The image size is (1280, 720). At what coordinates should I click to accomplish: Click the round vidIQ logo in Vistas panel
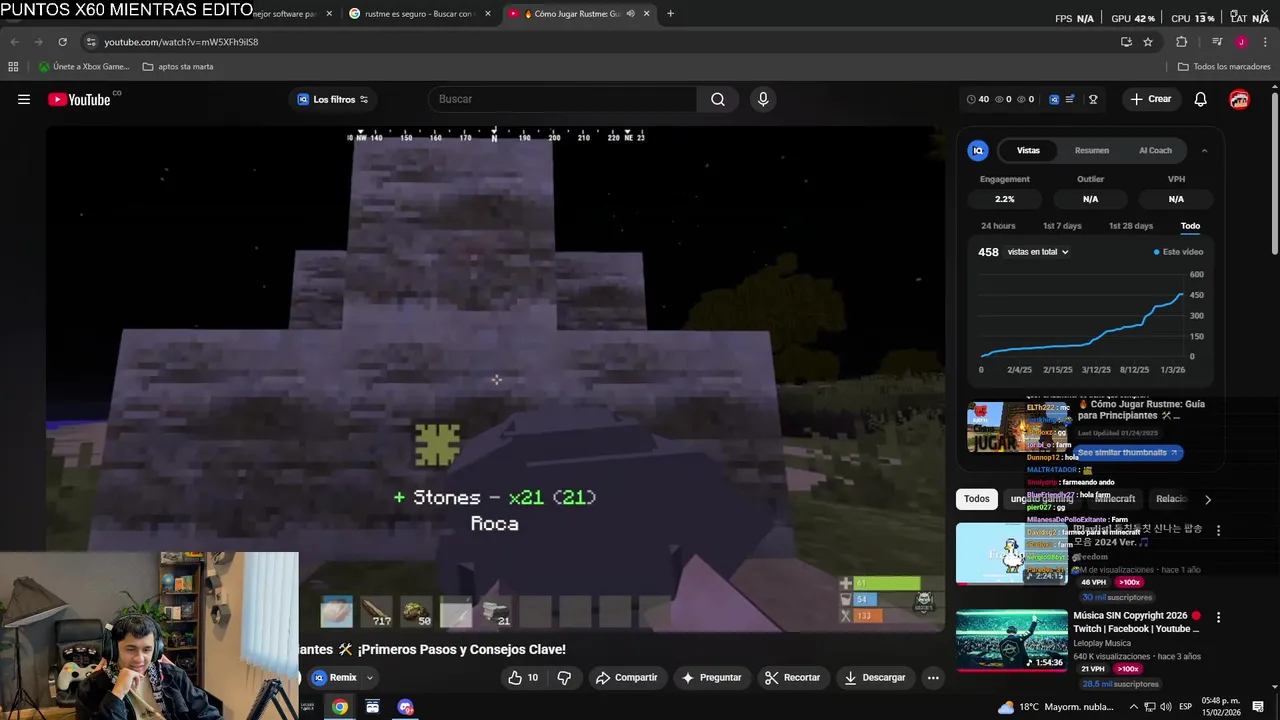point(978,150)
